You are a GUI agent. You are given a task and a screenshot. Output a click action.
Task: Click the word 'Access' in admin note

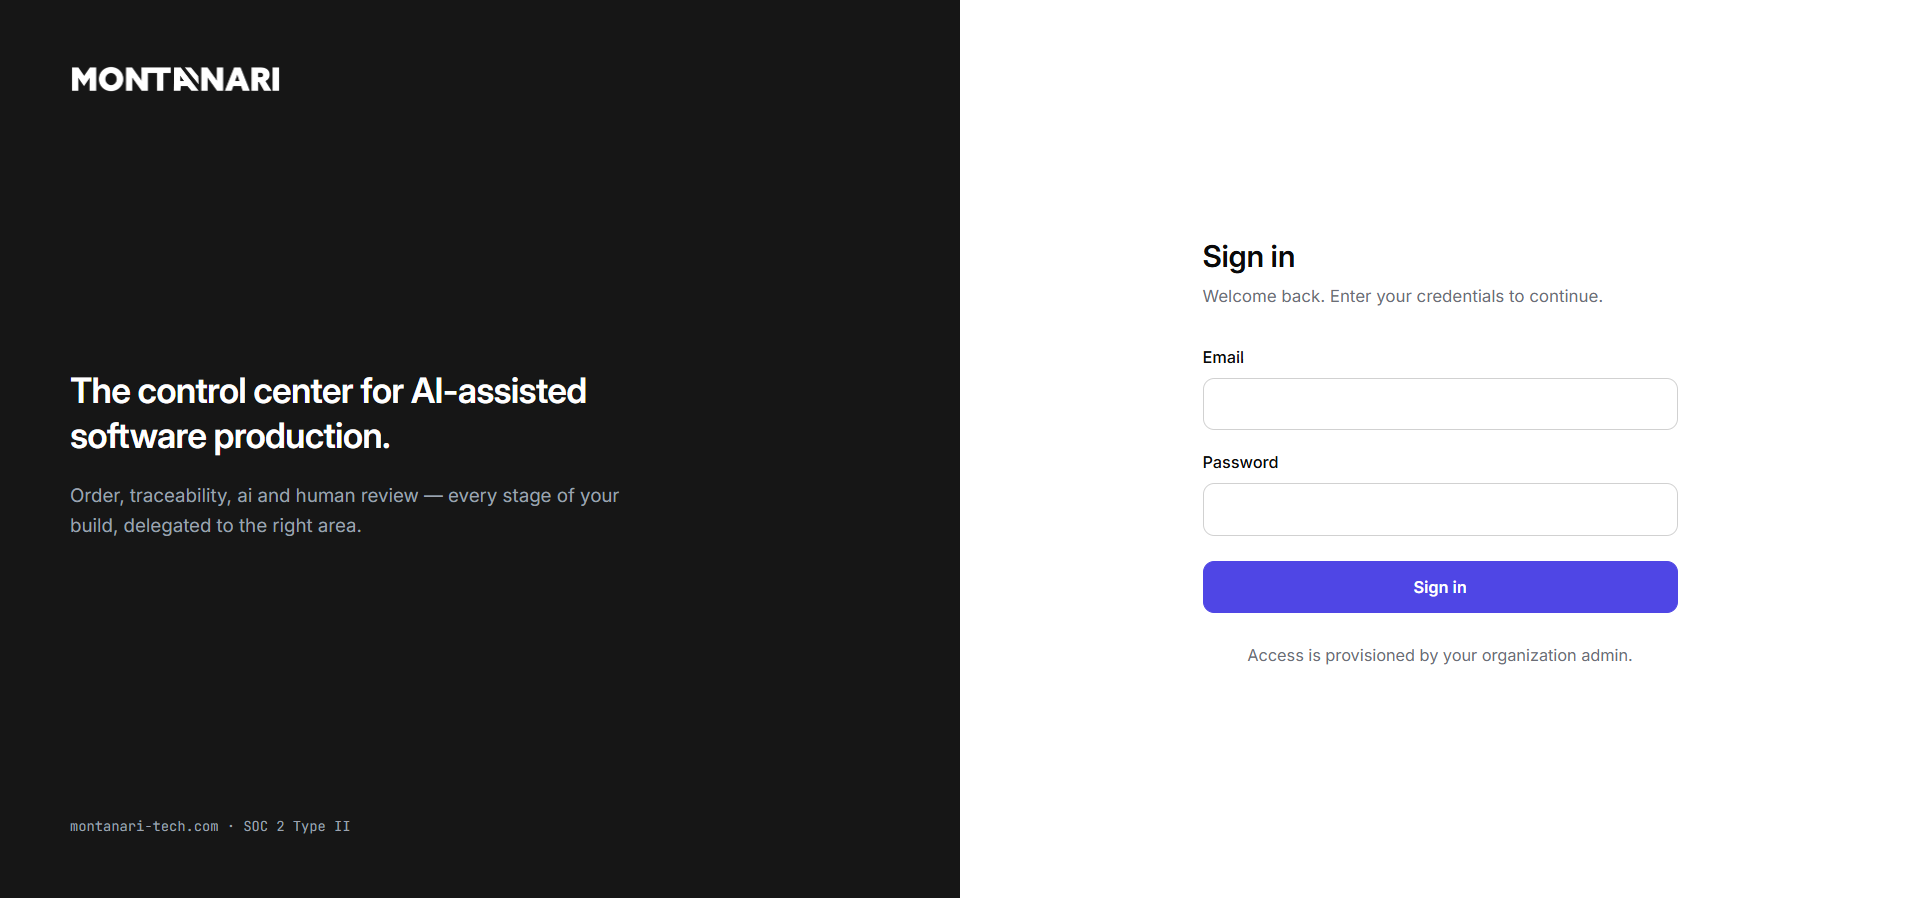[x=1275, y=655]
